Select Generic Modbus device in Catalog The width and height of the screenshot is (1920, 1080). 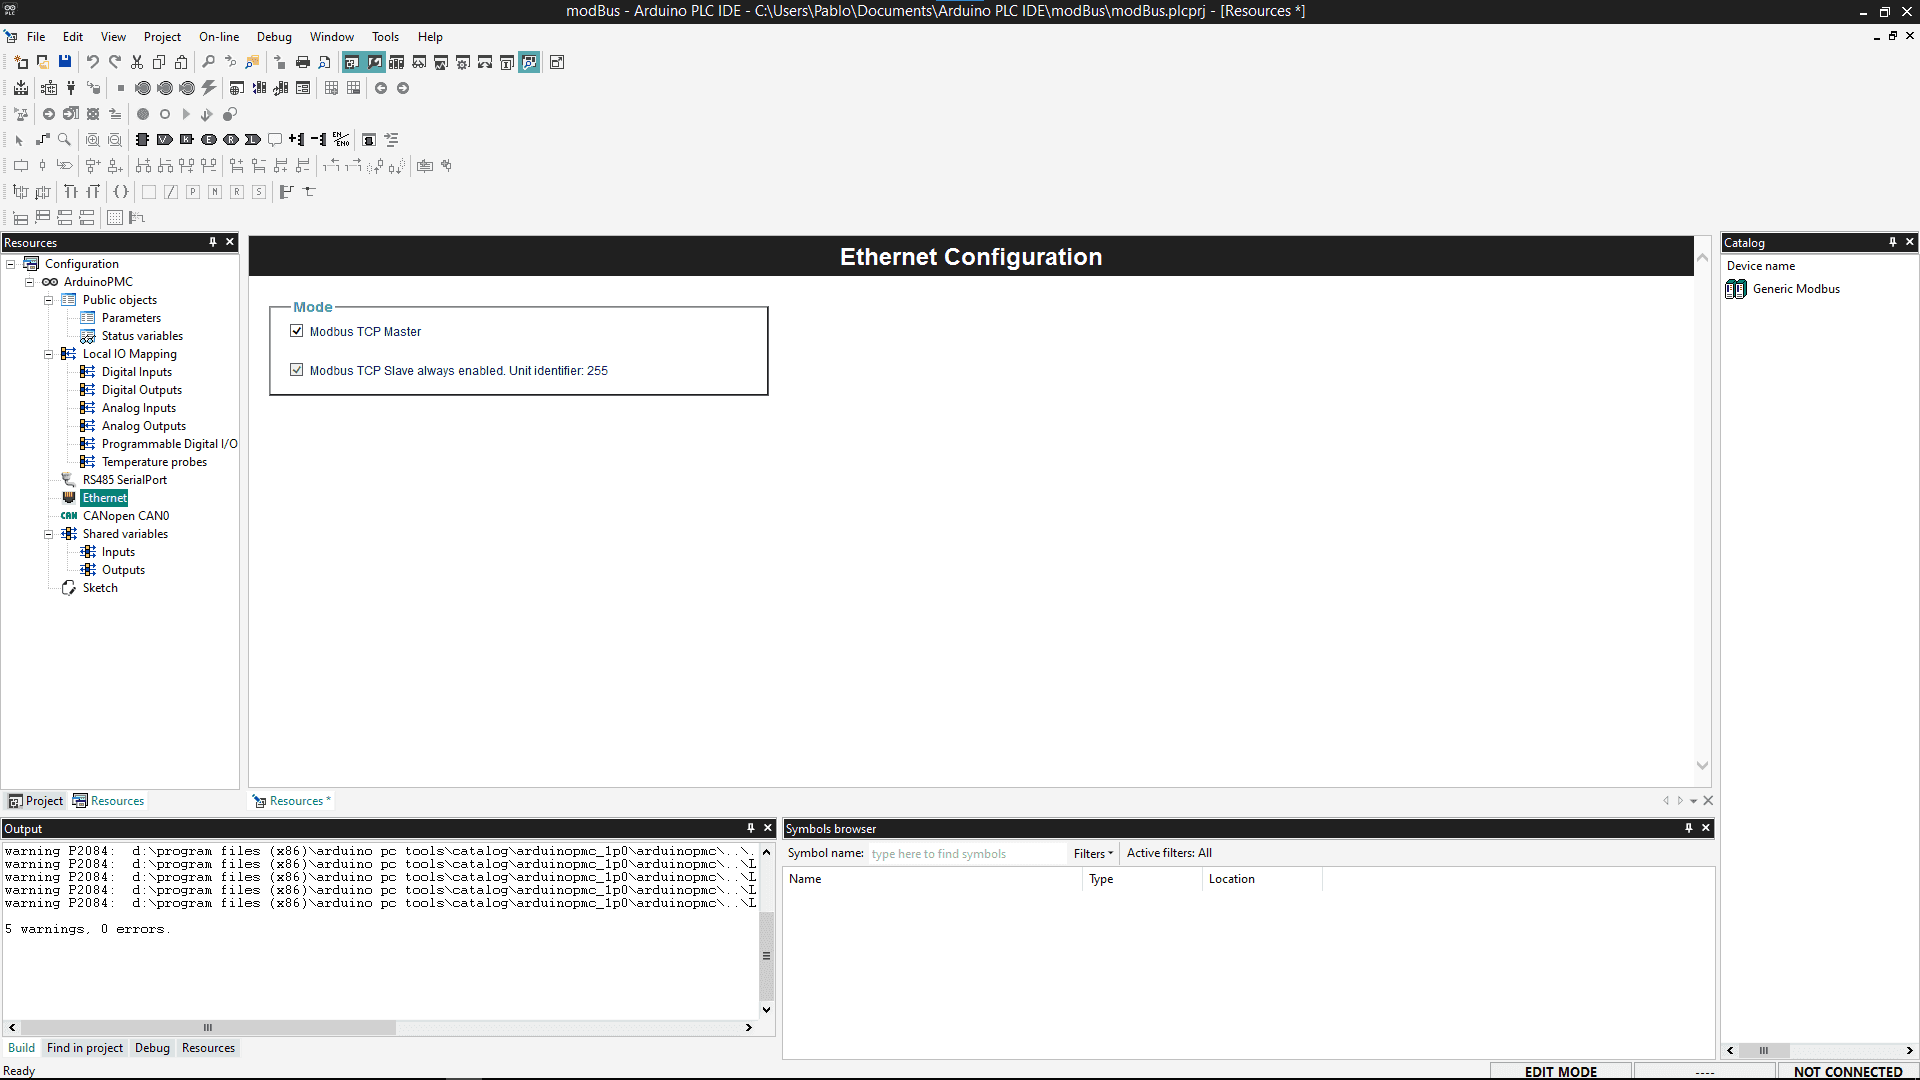click(1795, 289)
